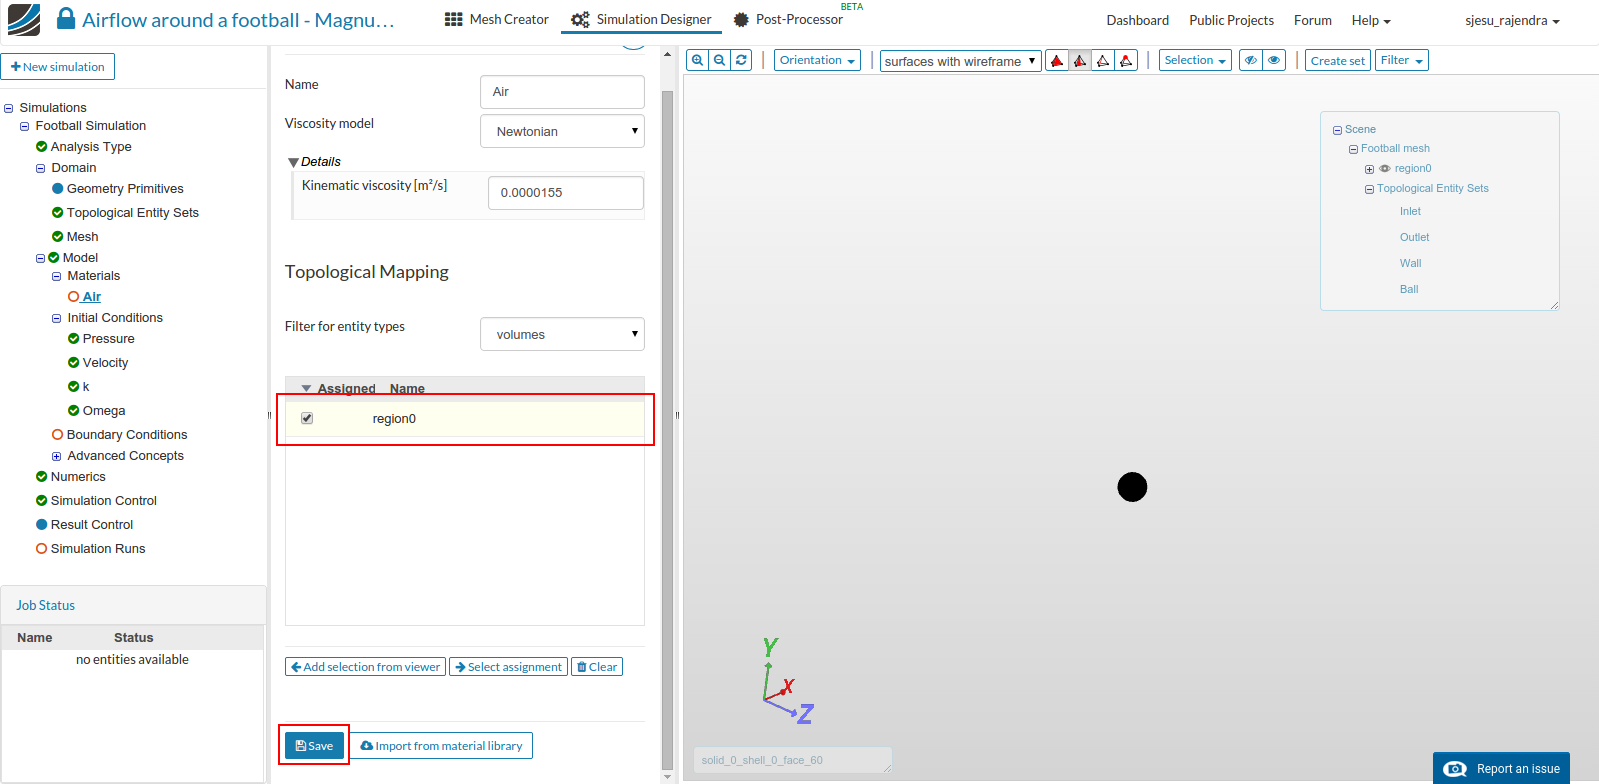Viewport: 1599px width, 784px height.
Task: Click the Pressure green check icon
Action: (73, 339)
